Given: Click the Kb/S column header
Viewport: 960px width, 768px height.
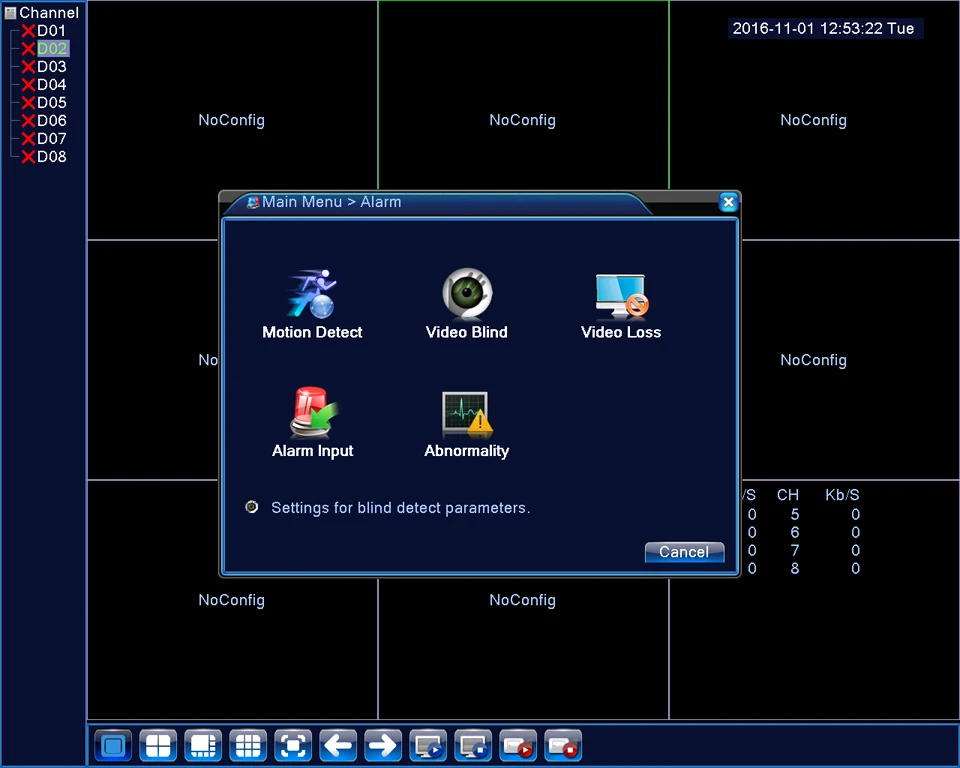Looking at the screenshot, I should pyautogui.click(x=842, y=495).
